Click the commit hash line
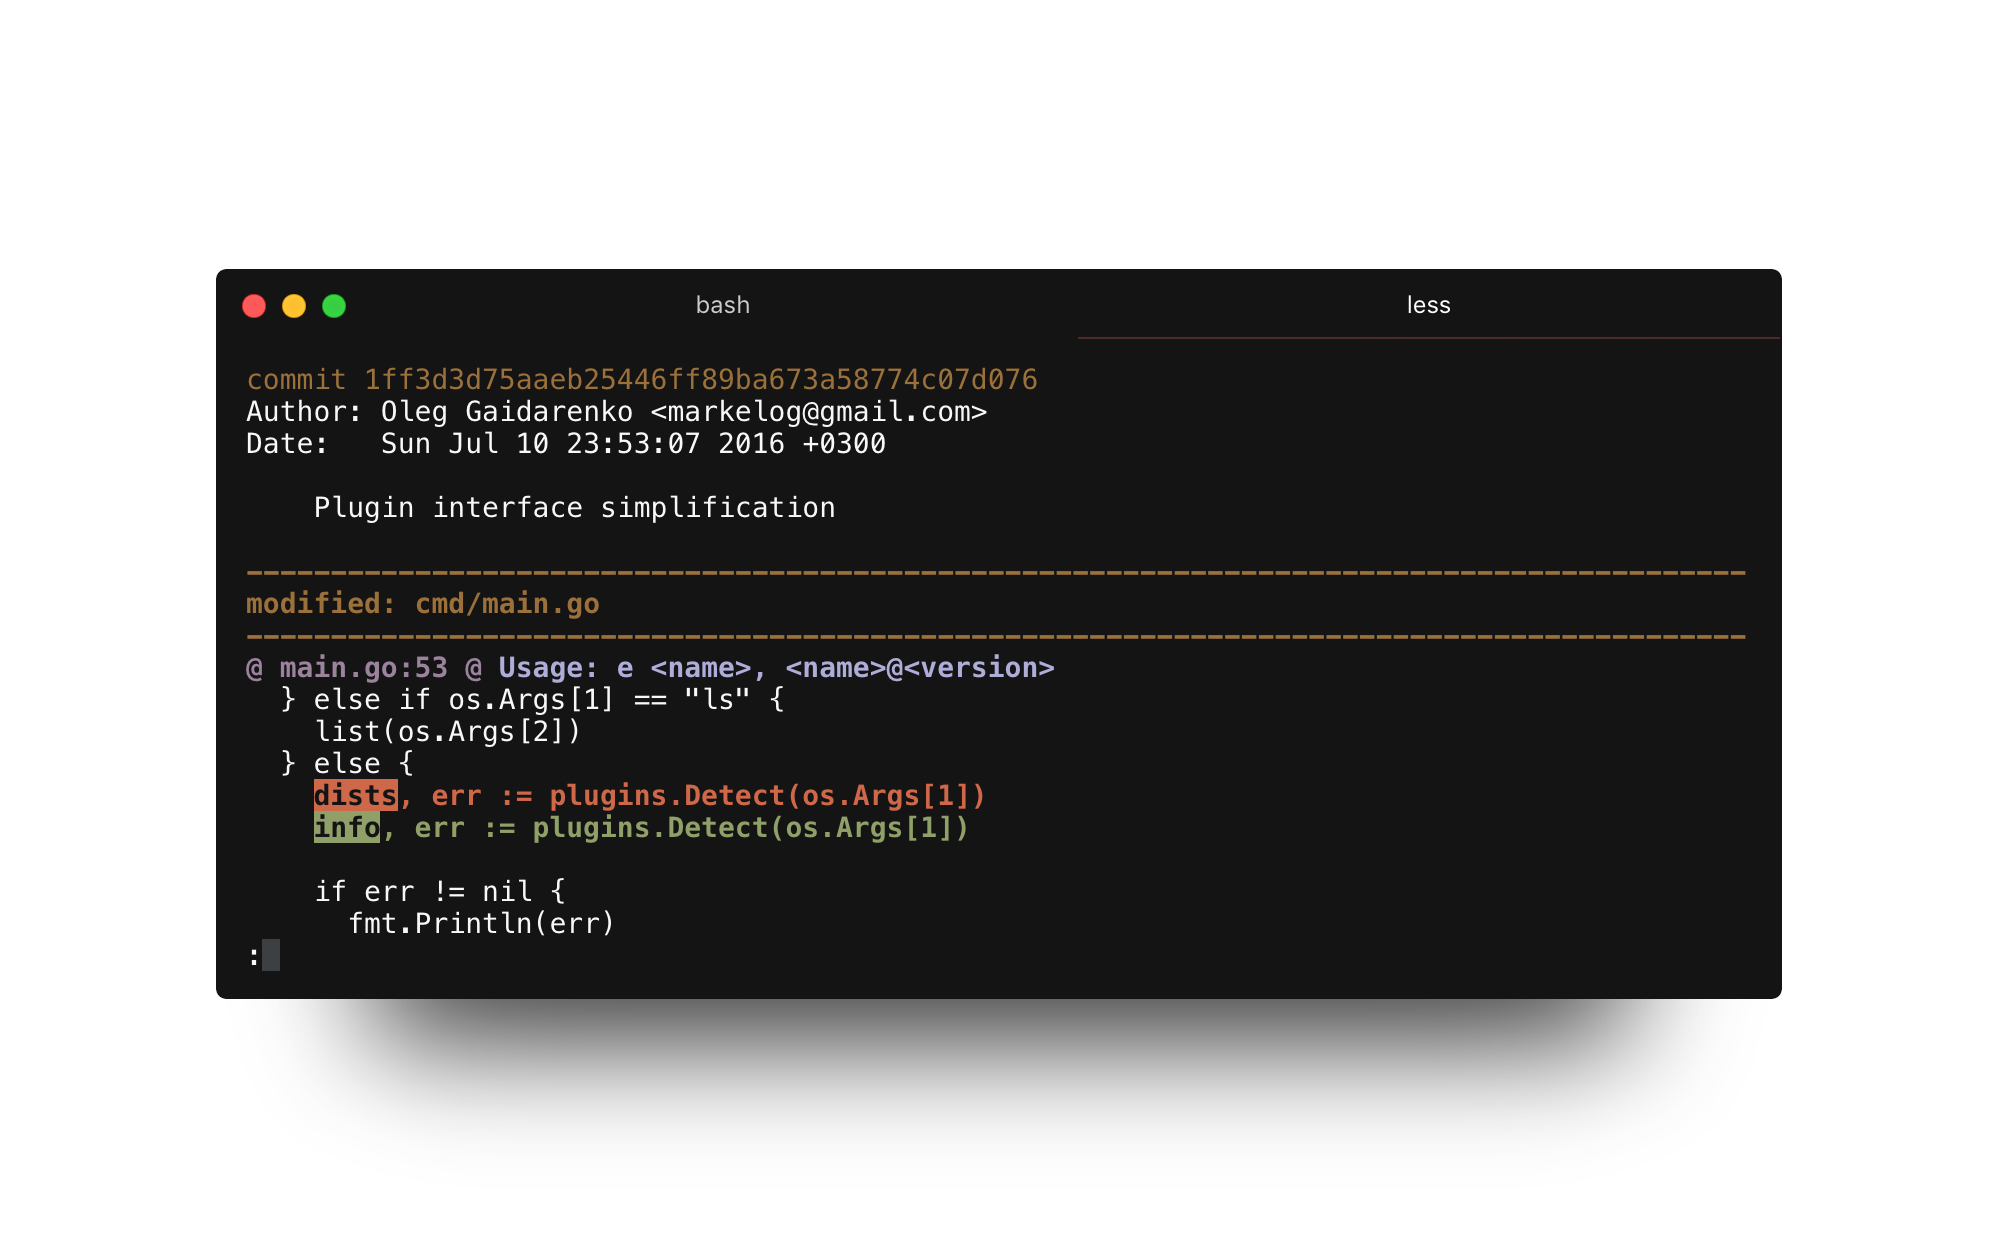The width and height of the screenshot is (2000, 1250). coord(641,380)
